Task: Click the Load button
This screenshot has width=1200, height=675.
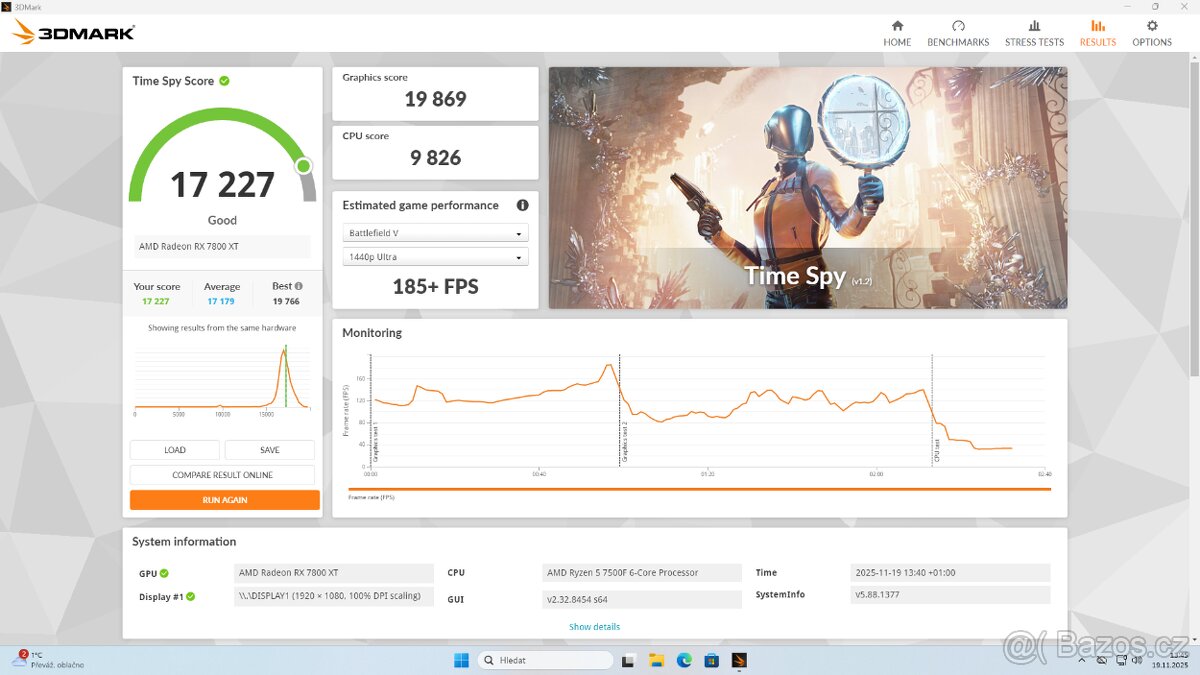Action: 174,449
